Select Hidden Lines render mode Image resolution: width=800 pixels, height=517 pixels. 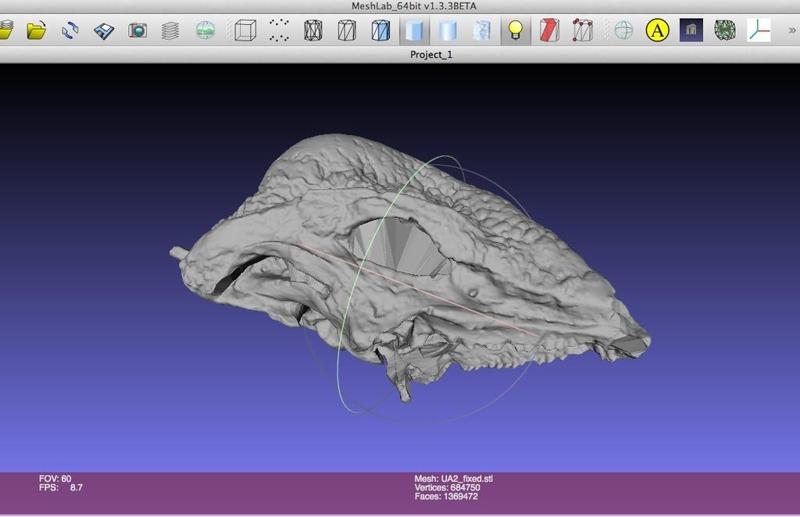(347, 31)
